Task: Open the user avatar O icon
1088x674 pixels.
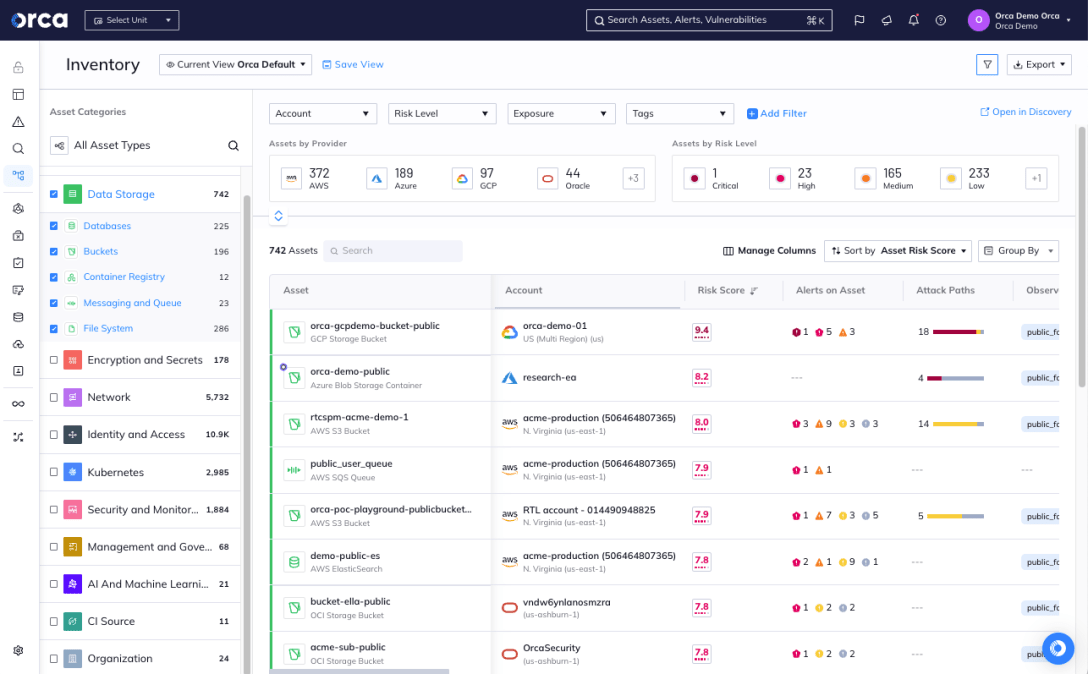Action: coord(978,20)
